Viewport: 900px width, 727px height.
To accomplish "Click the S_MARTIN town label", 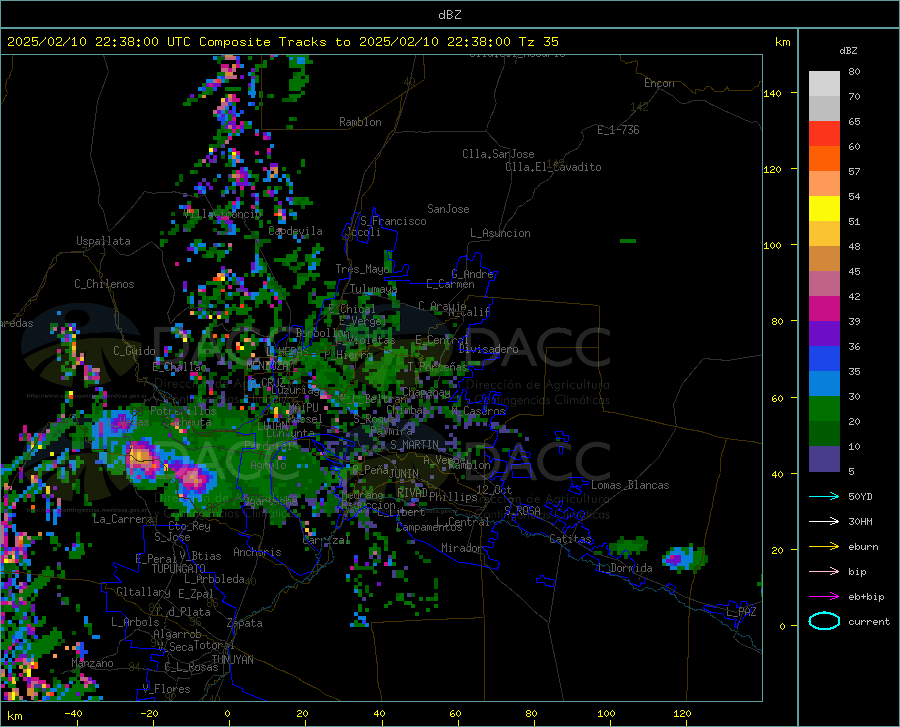I will tap(414, 444).
